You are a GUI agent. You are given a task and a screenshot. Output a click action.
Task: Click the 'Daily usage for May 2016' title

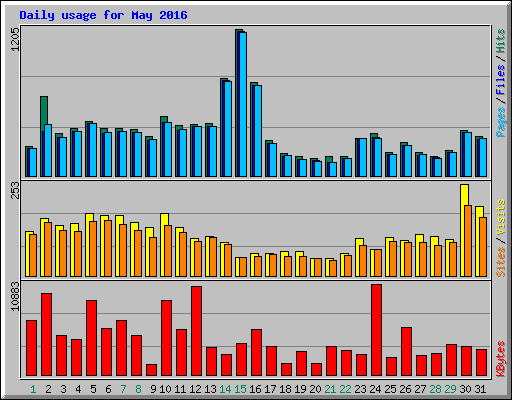point(103,15)
